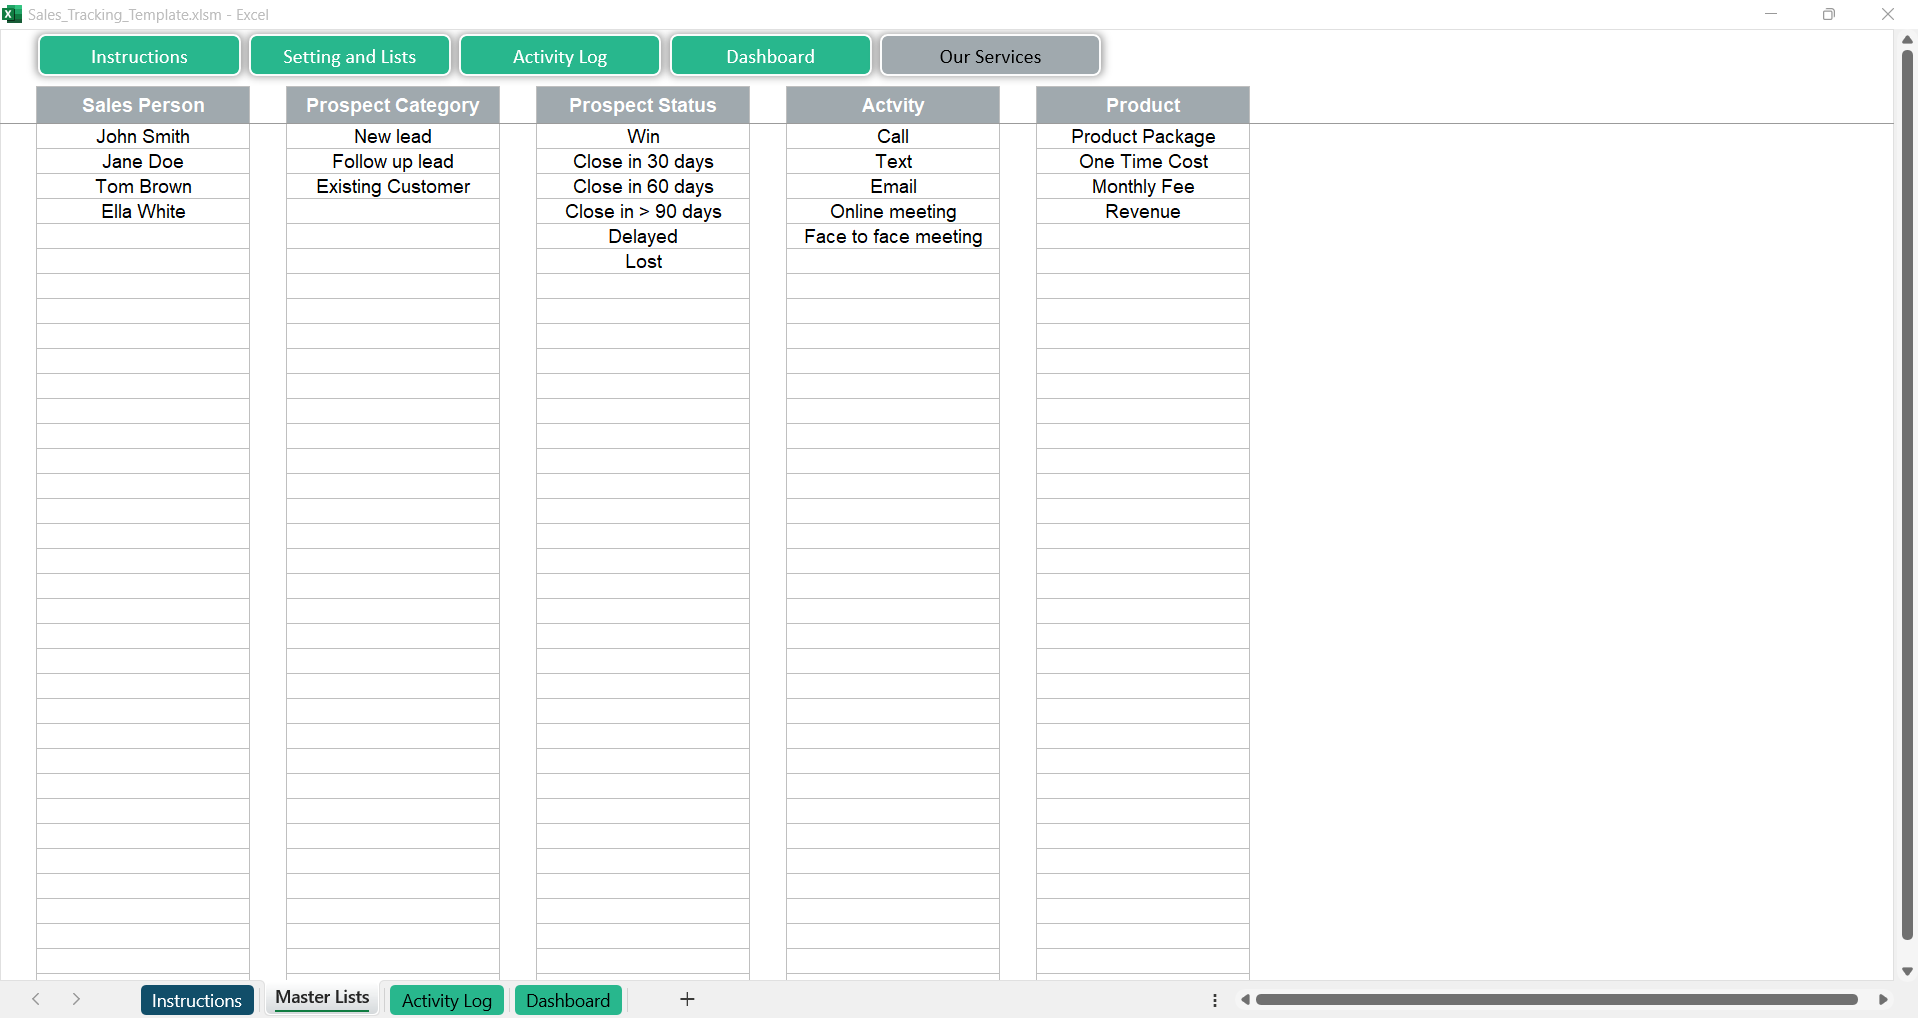Switch to the Instructions sheet tab
The height and width of the screenshot is (1018, 1918).
[x=197, y=1000]
